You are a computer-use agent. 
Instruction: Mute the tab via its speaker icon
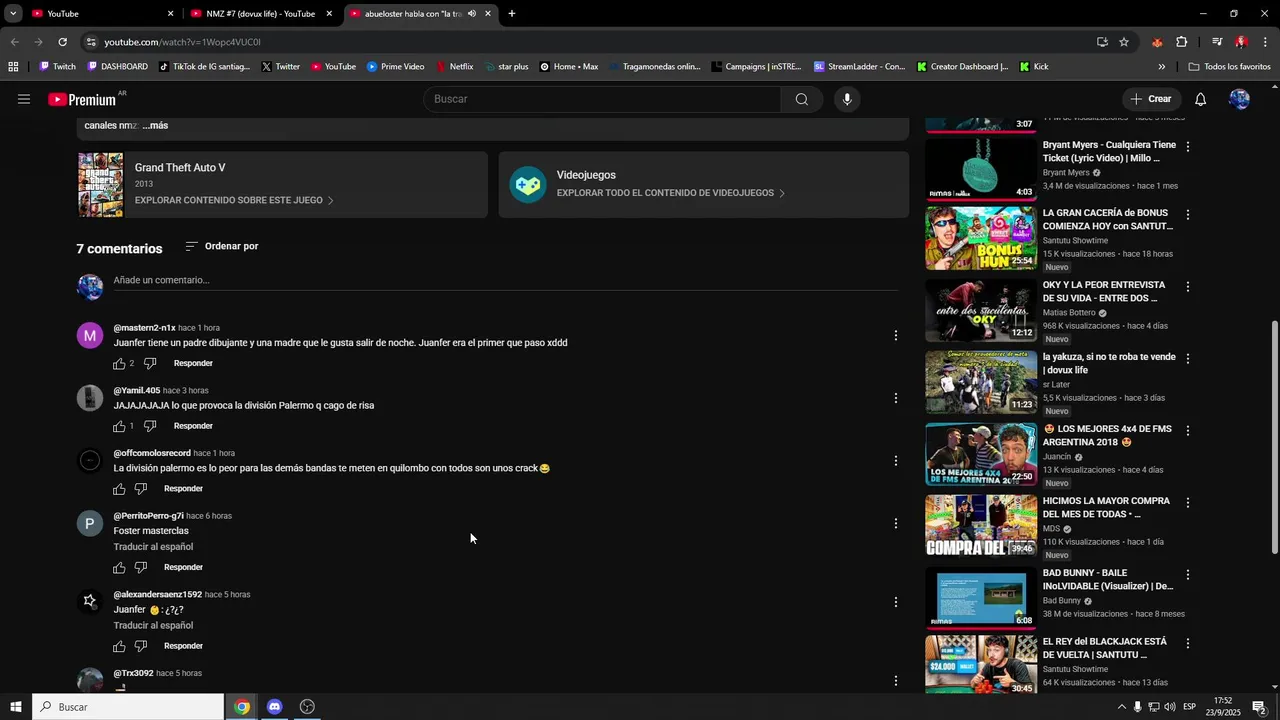tap(472, 14)
